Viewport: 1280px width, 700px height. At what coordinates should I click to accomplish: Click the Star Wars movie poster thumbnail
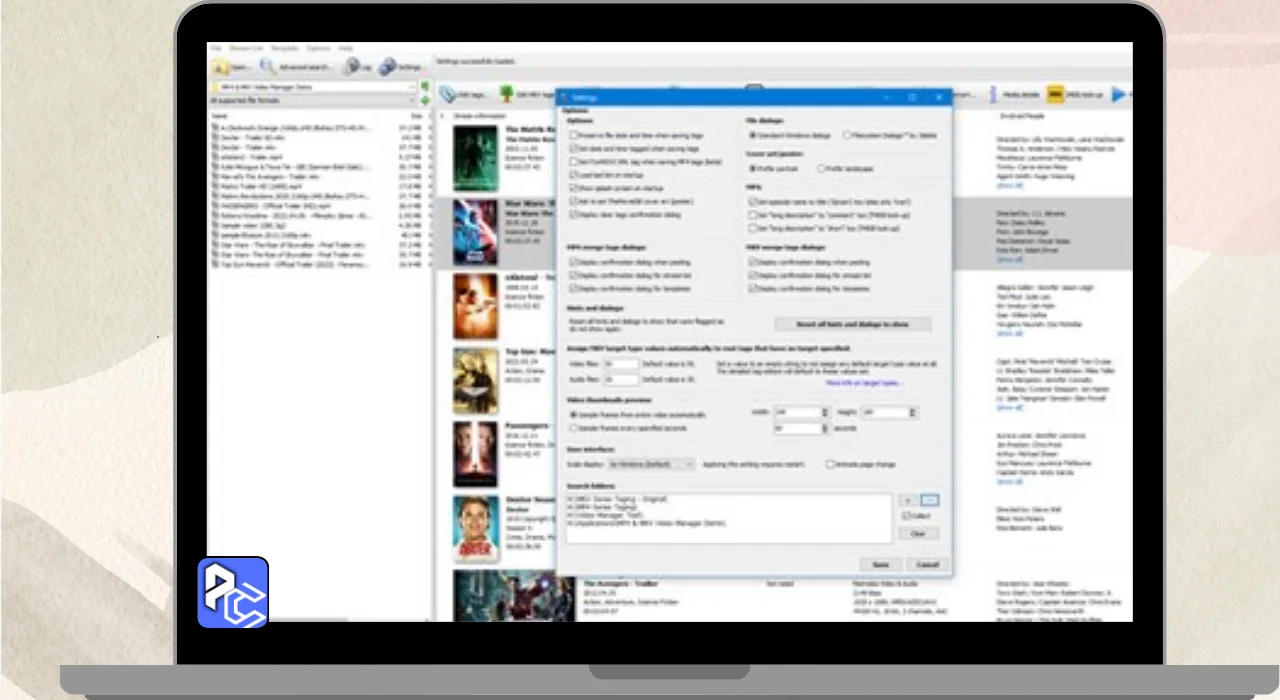pyautogui.click(x=475, y=231)
